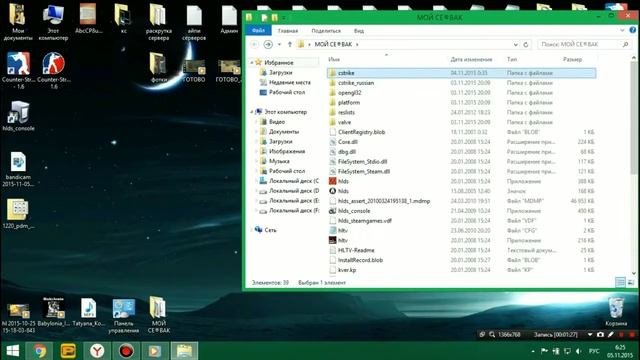
Task: Open the address bar history dropdown
Action: [516, 44]
